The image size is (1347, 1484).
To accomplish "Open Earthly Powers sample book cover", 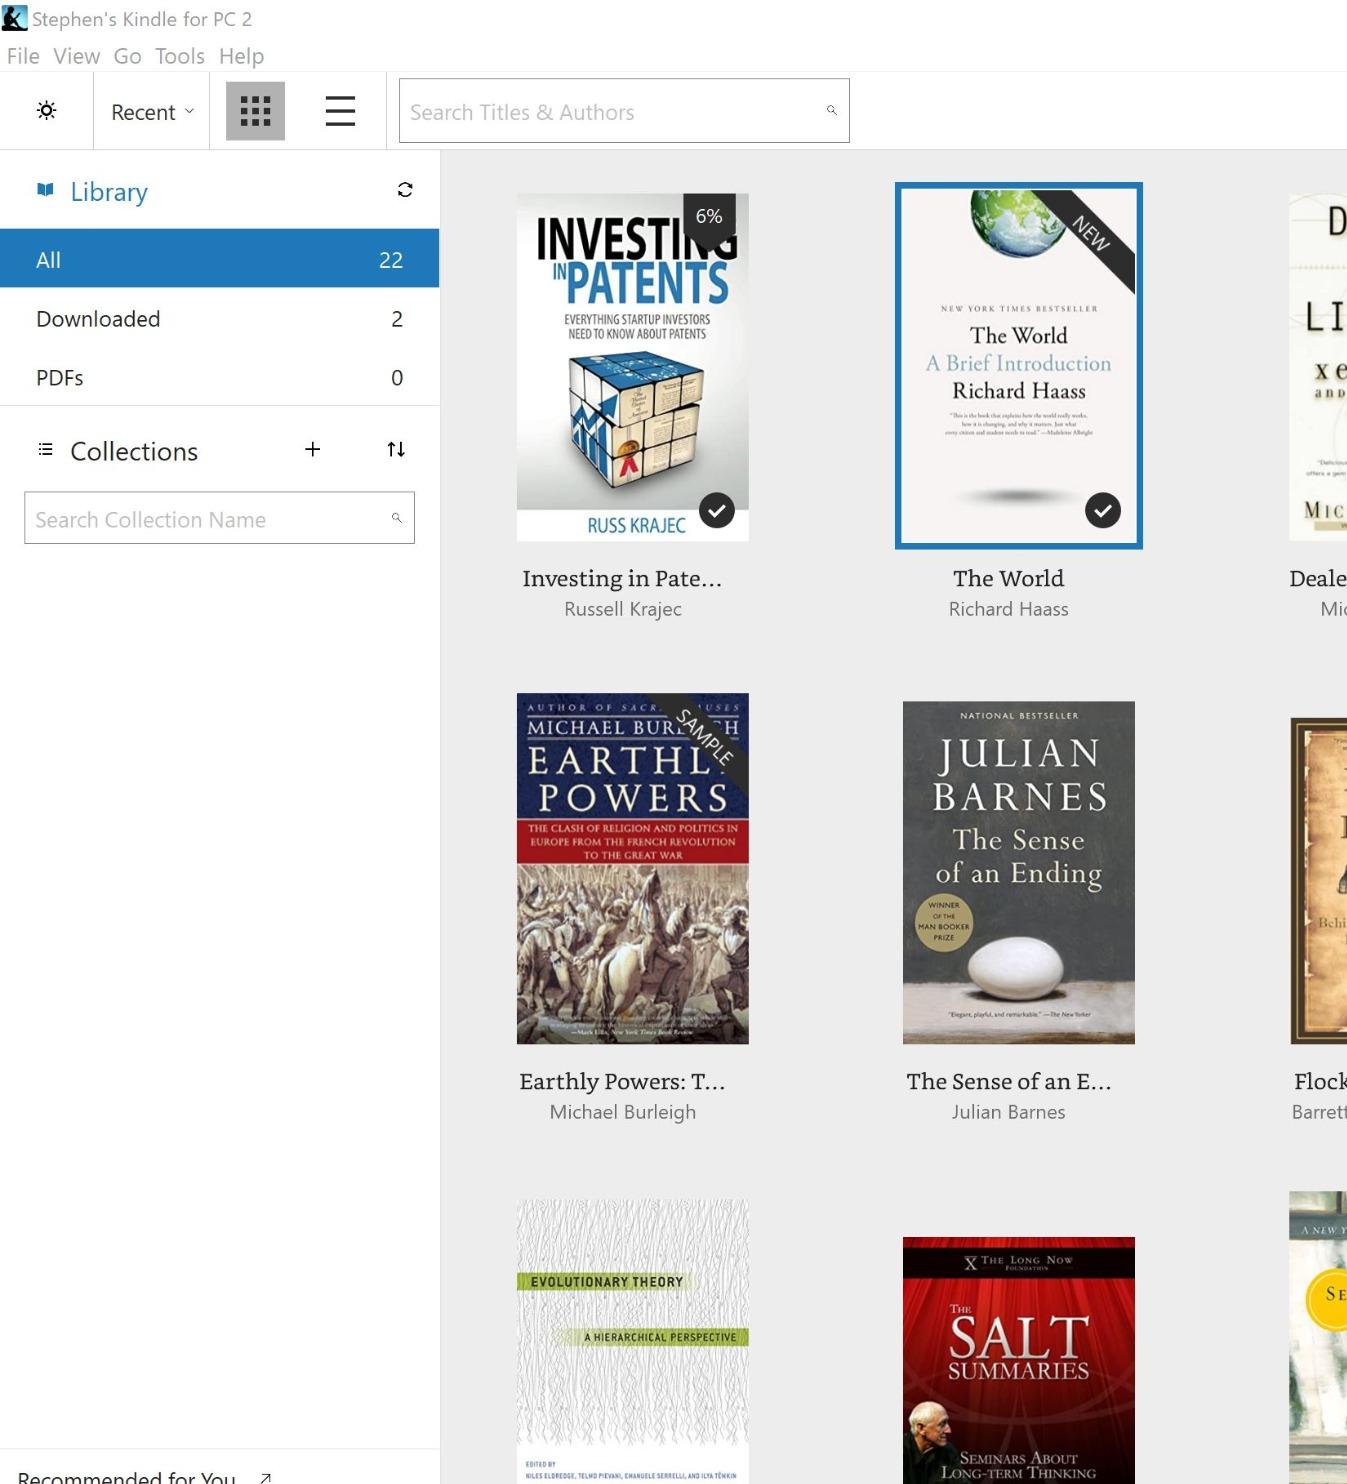I will tap(633, 868).
